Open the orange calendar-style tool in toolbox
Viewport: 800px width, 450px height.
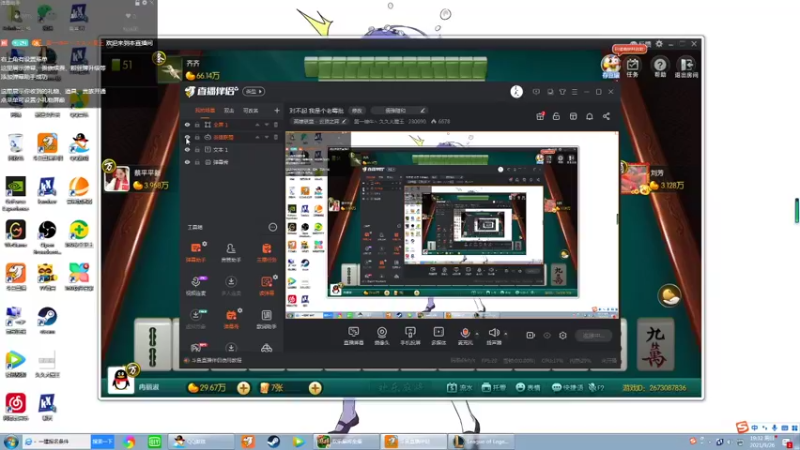pyautogui.click(x=231, y=318)
